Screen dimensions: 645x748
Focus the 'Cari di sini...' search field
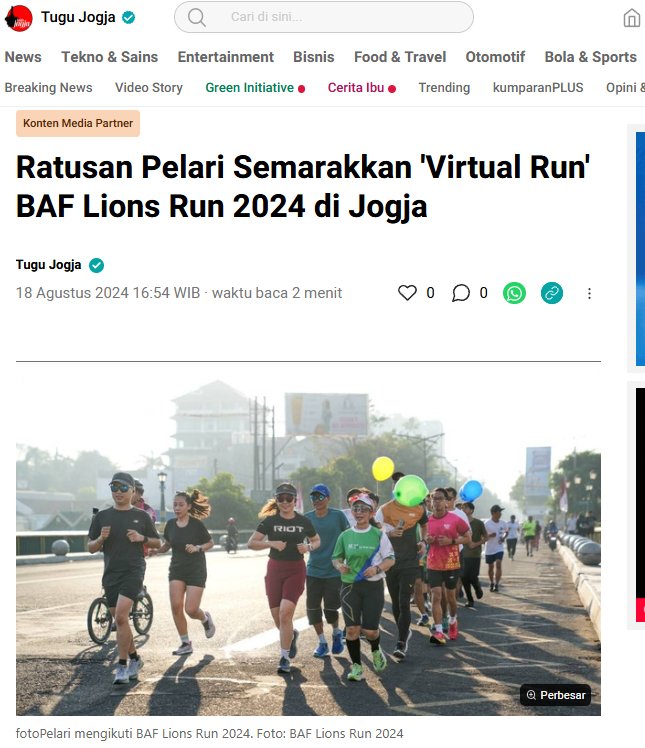pos(324,17)
